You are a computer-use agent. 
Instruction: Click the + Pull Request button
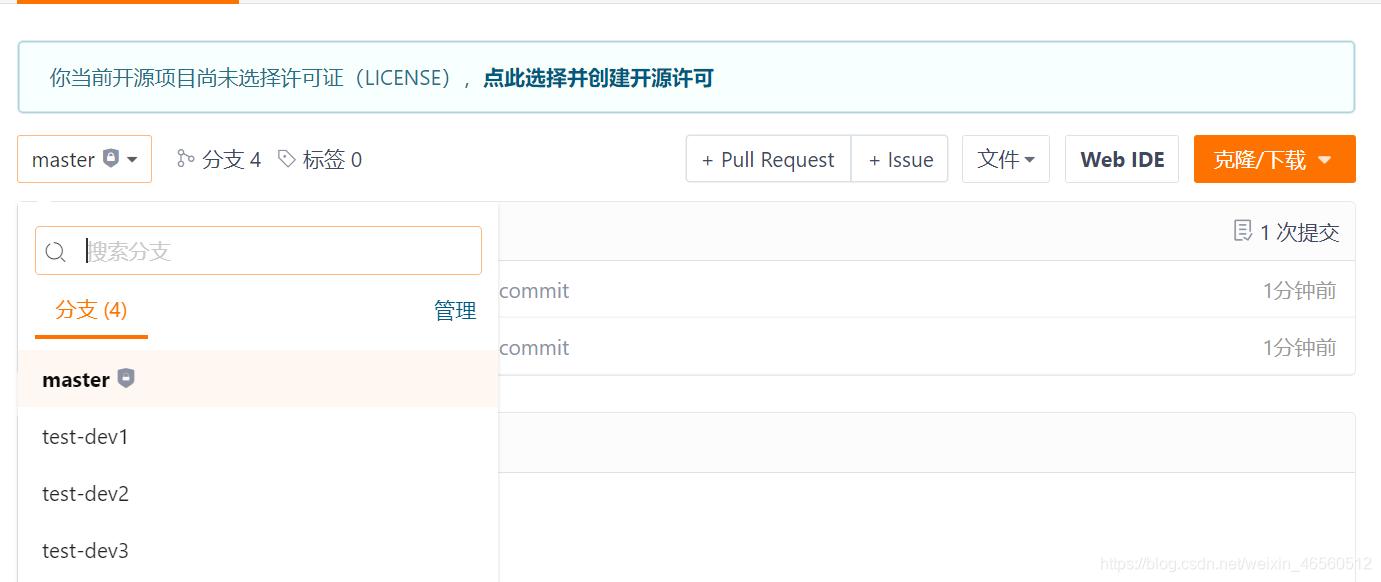pos(768,159)
